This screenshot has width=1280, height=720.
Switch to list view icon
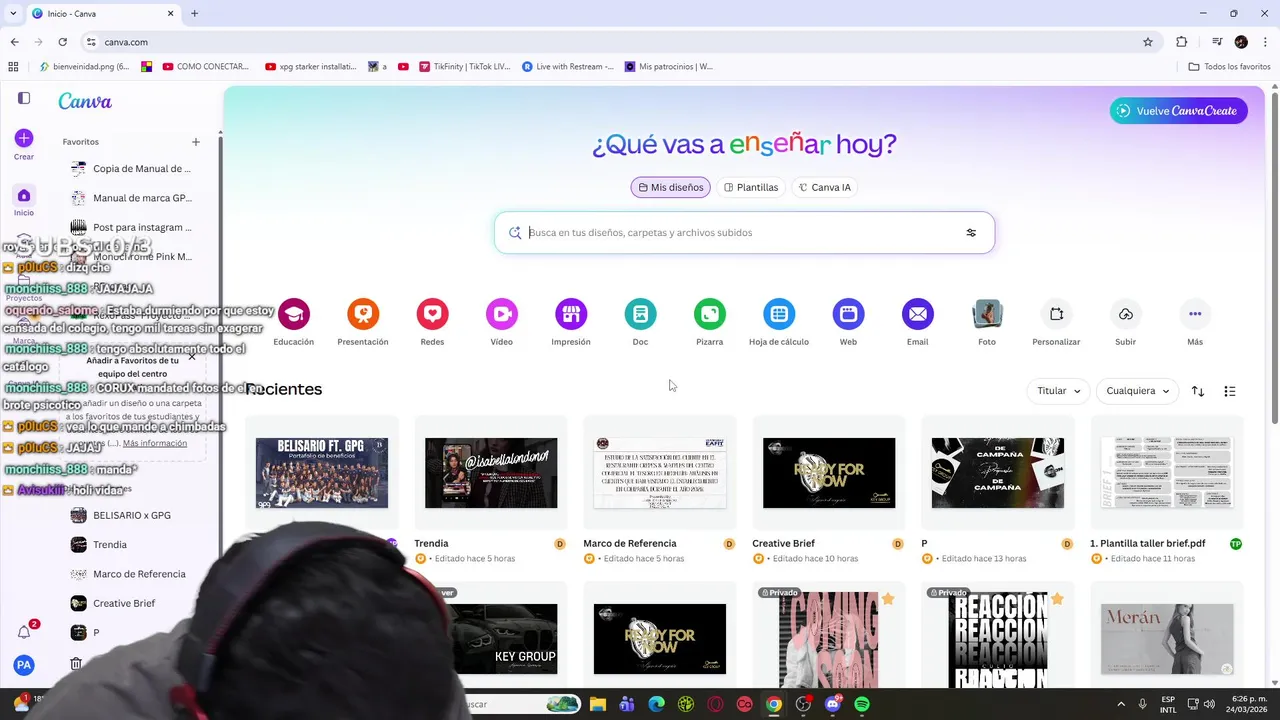tap(1230, 391)
